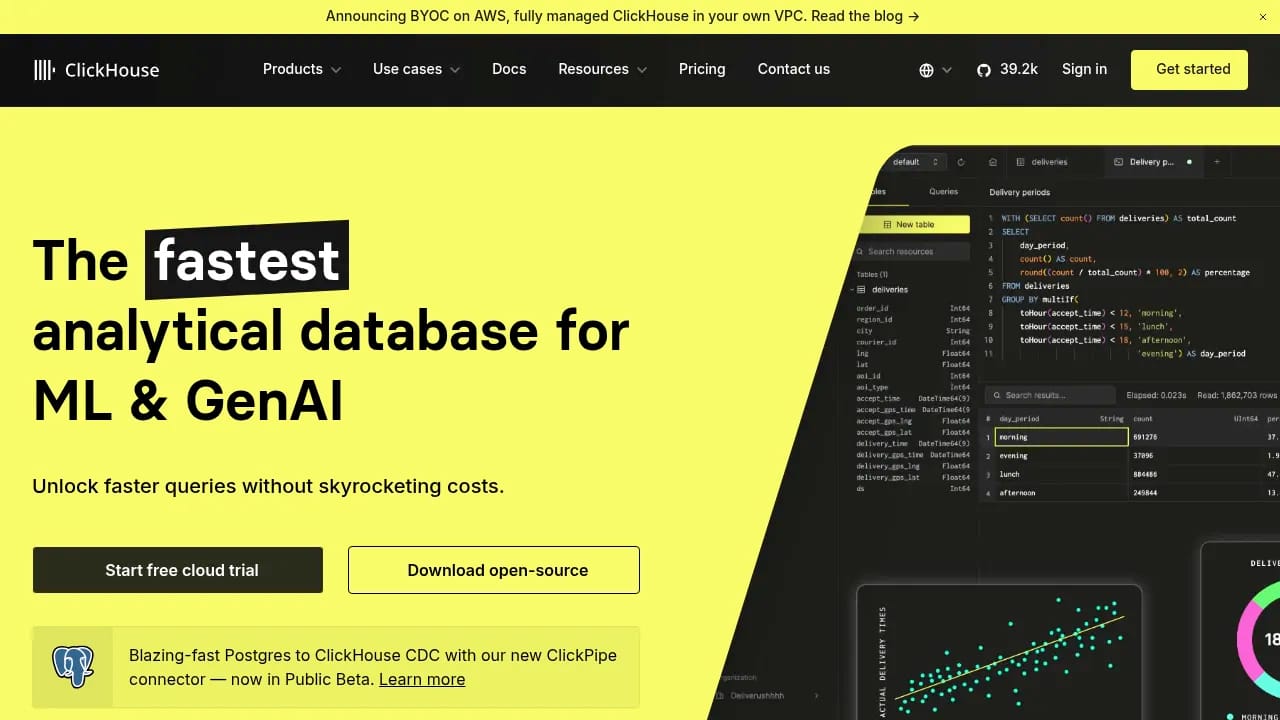Image resolution: width=1280 pixels, height=720 pixels.
Task: Go to the Pricing page
Action: pyautogui.click(x=702, y=69)
